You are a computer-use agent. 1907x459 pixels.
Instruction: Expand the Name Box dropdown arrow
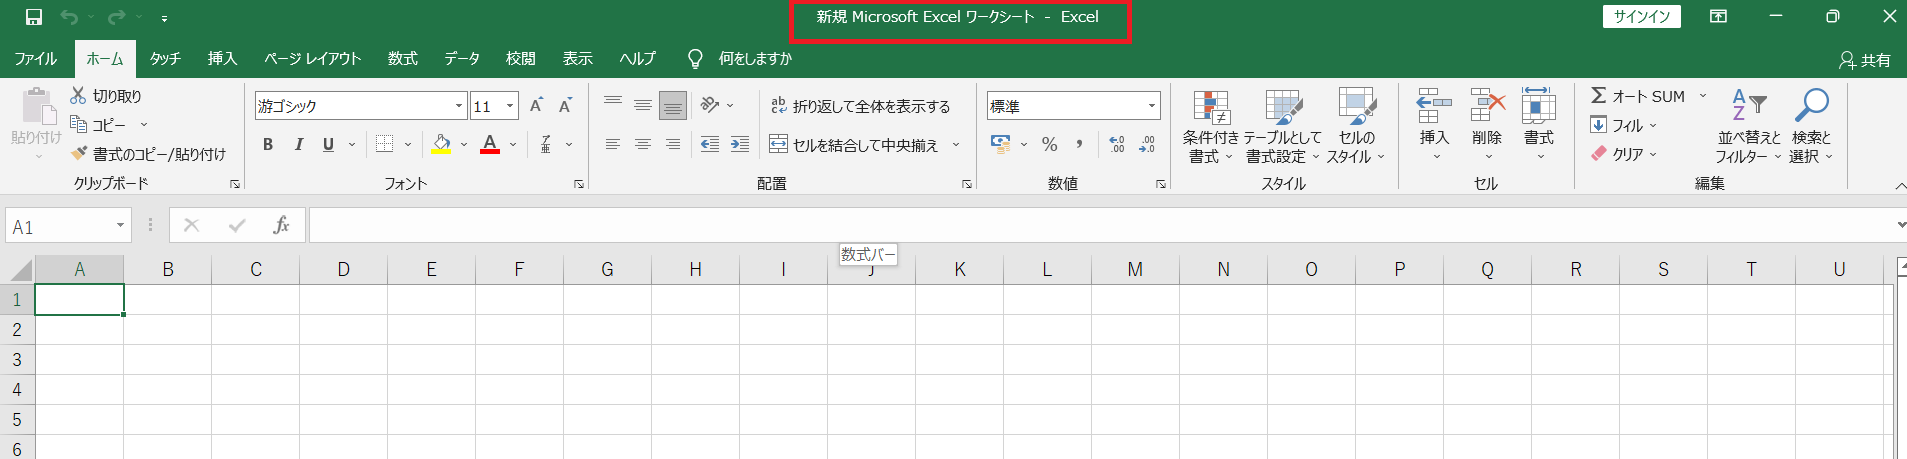coord(120,226)
